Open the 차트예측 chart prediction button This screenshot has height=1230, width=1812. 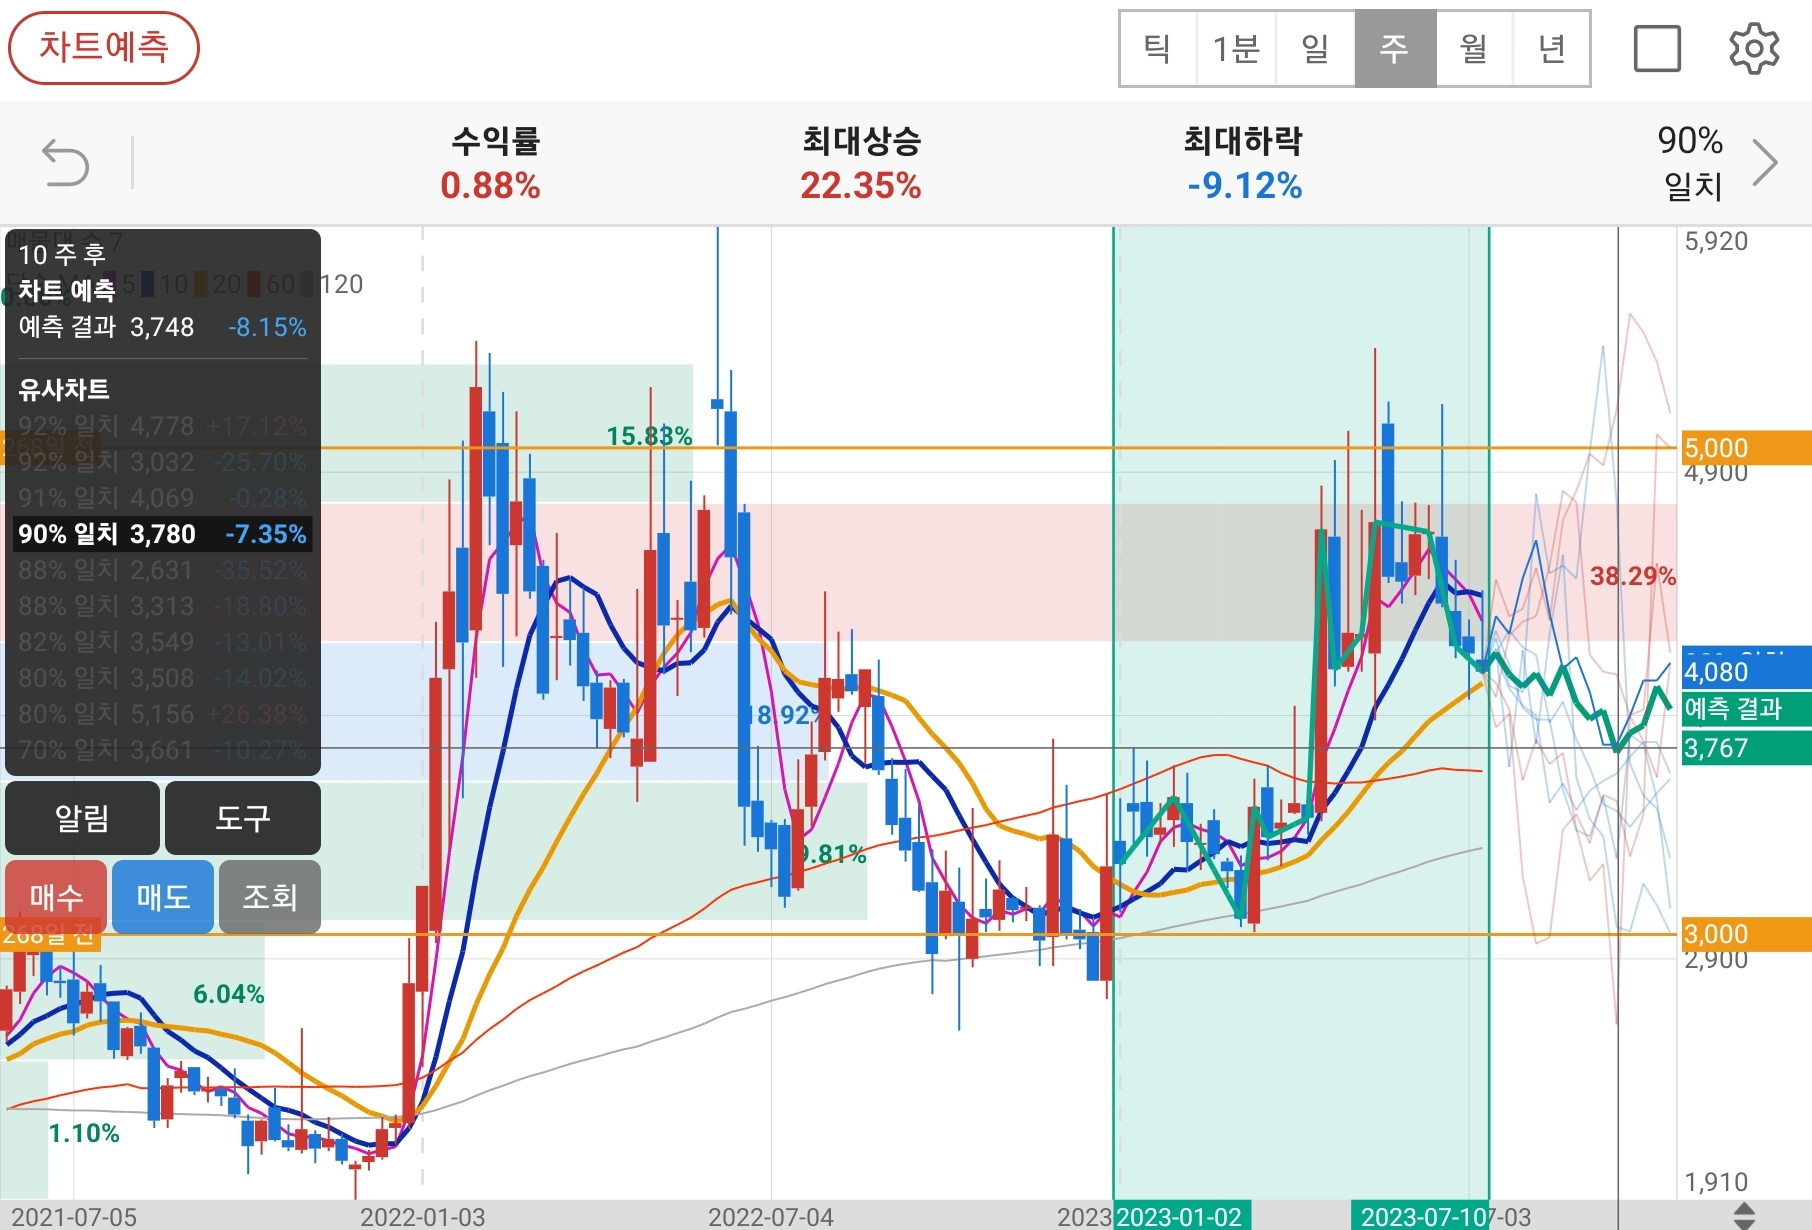pyautogui.click(x=104, y=47)
